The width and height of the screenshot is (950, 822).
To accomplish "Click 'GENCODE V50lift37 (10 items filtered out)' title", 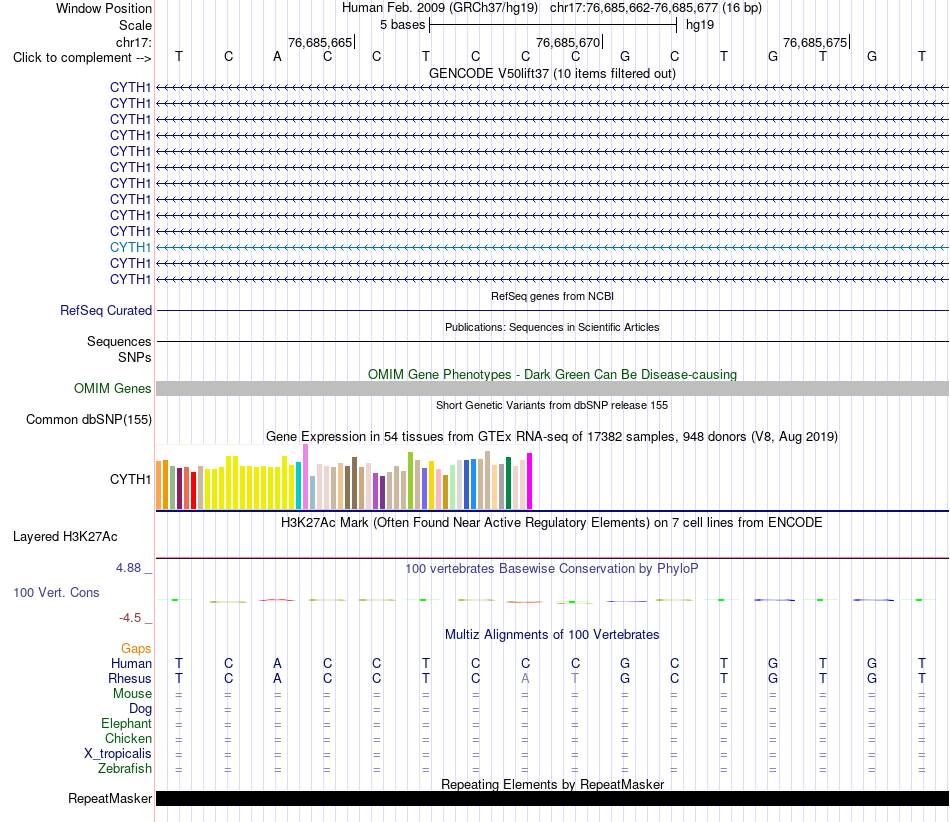I will tap(552, 73).
